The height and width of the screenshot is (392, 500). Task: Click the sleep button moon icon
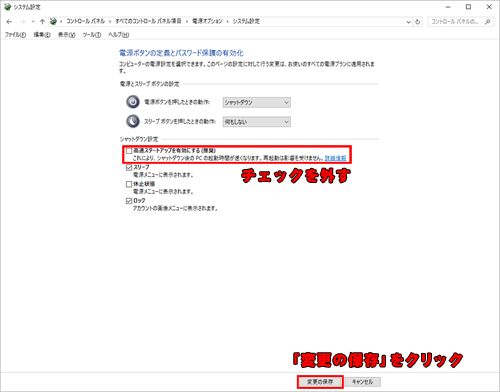point(133,121)
